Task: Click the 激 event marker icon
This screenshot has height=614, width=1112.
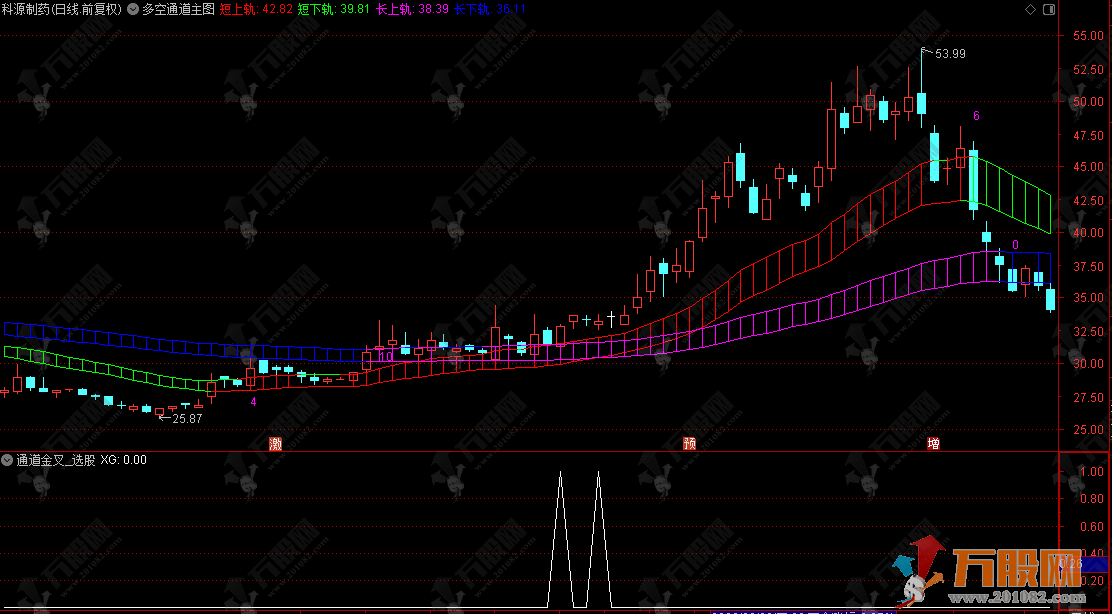Action: coord(276,443)
